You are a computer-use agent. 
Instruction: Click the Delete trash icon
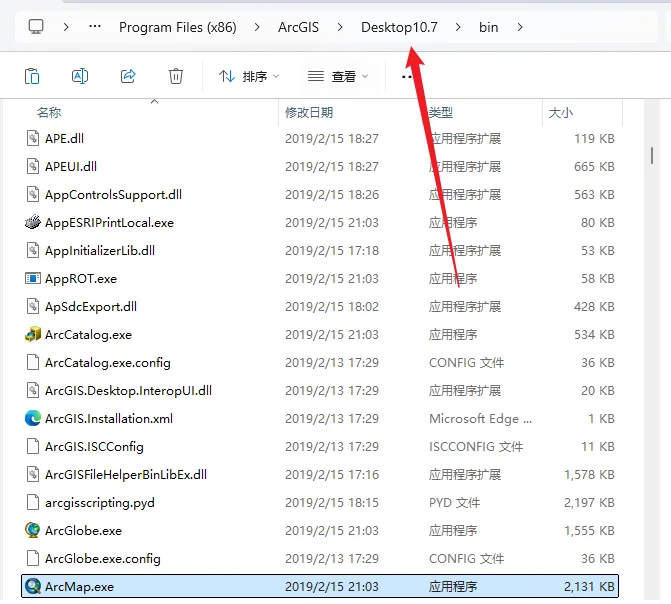pos(175,76)
